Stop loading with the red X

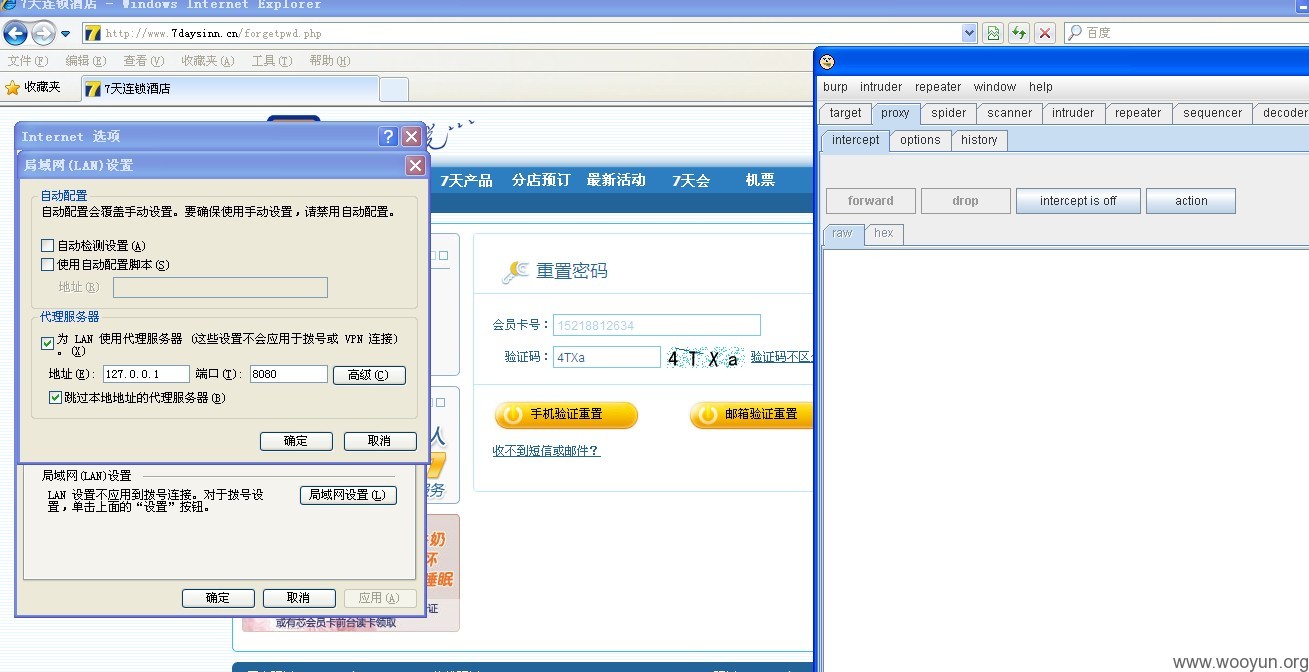(1045, 33)
